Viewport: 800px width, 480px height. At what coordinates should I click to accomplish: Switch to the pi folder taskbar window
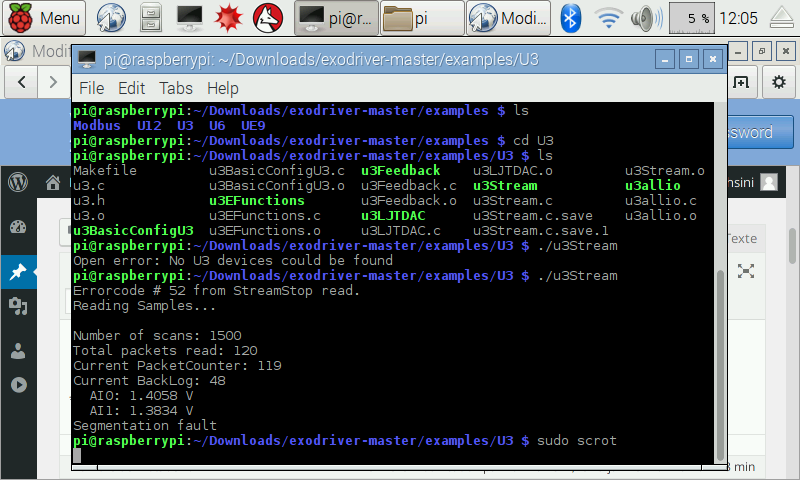click(x=422, y=18)
